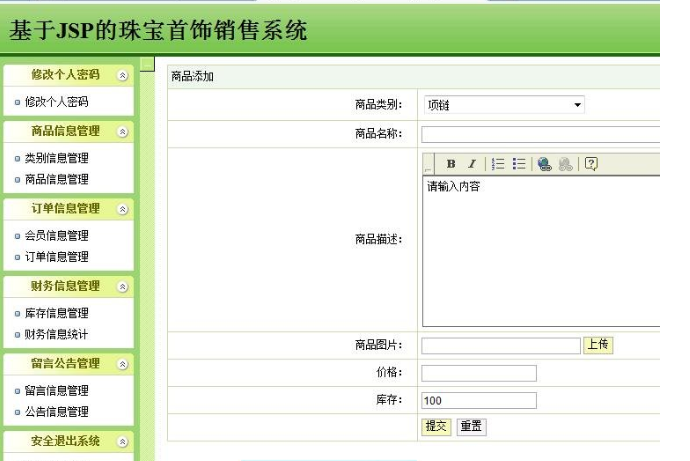This screenshot has height=461, width=690.
Task: Collapse the 安全退出系统 section
Action: [123, 442]
